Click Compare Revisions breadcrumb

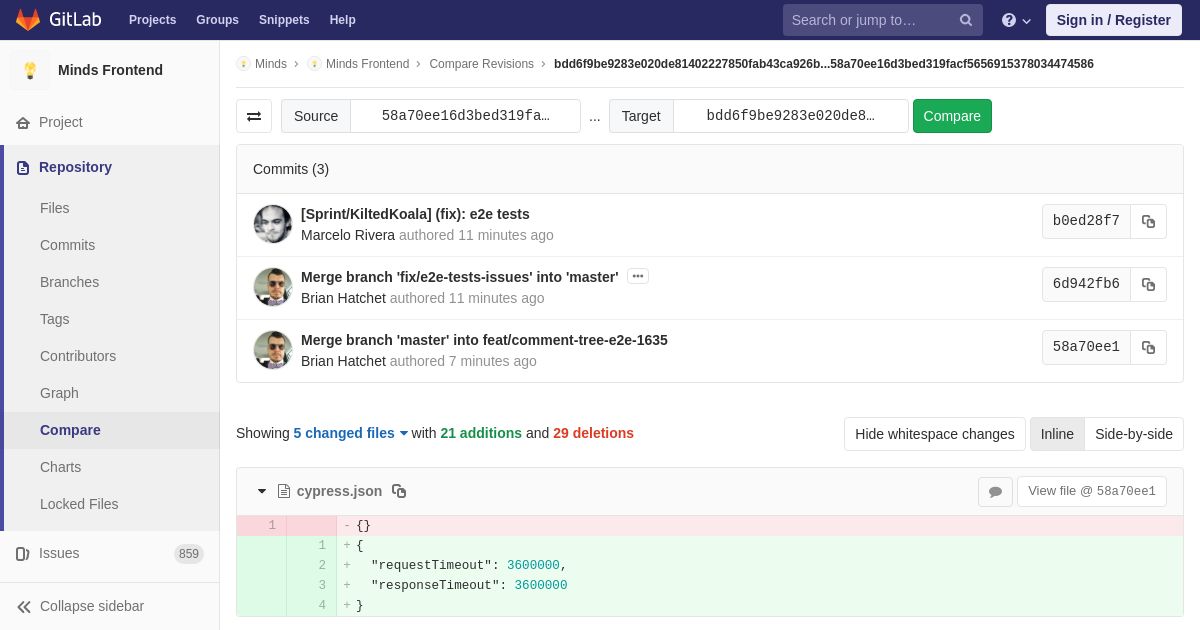point(482,64)
